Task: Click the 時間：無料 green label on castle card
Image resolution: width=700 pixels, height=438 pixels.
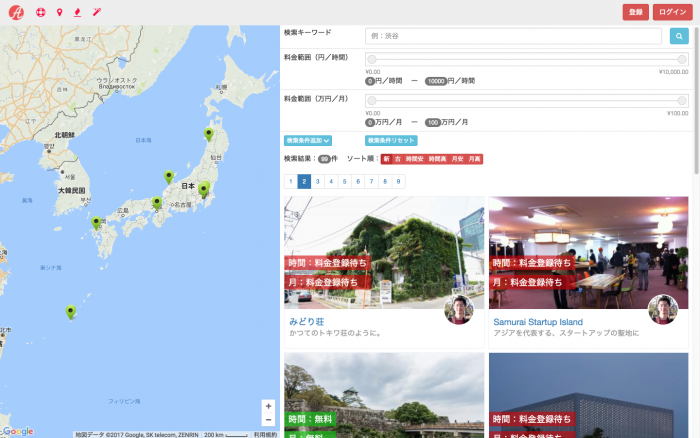Action: point(310,419)
